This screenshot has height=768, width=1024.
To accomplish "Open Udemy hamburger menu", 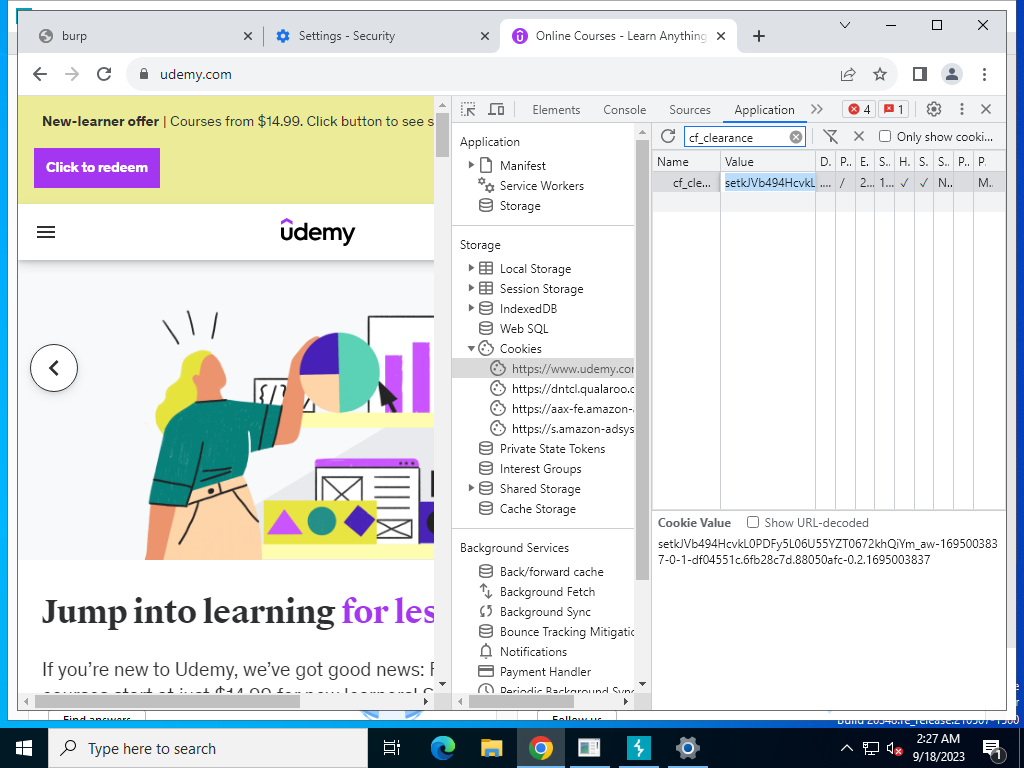I will coord(46,232).
